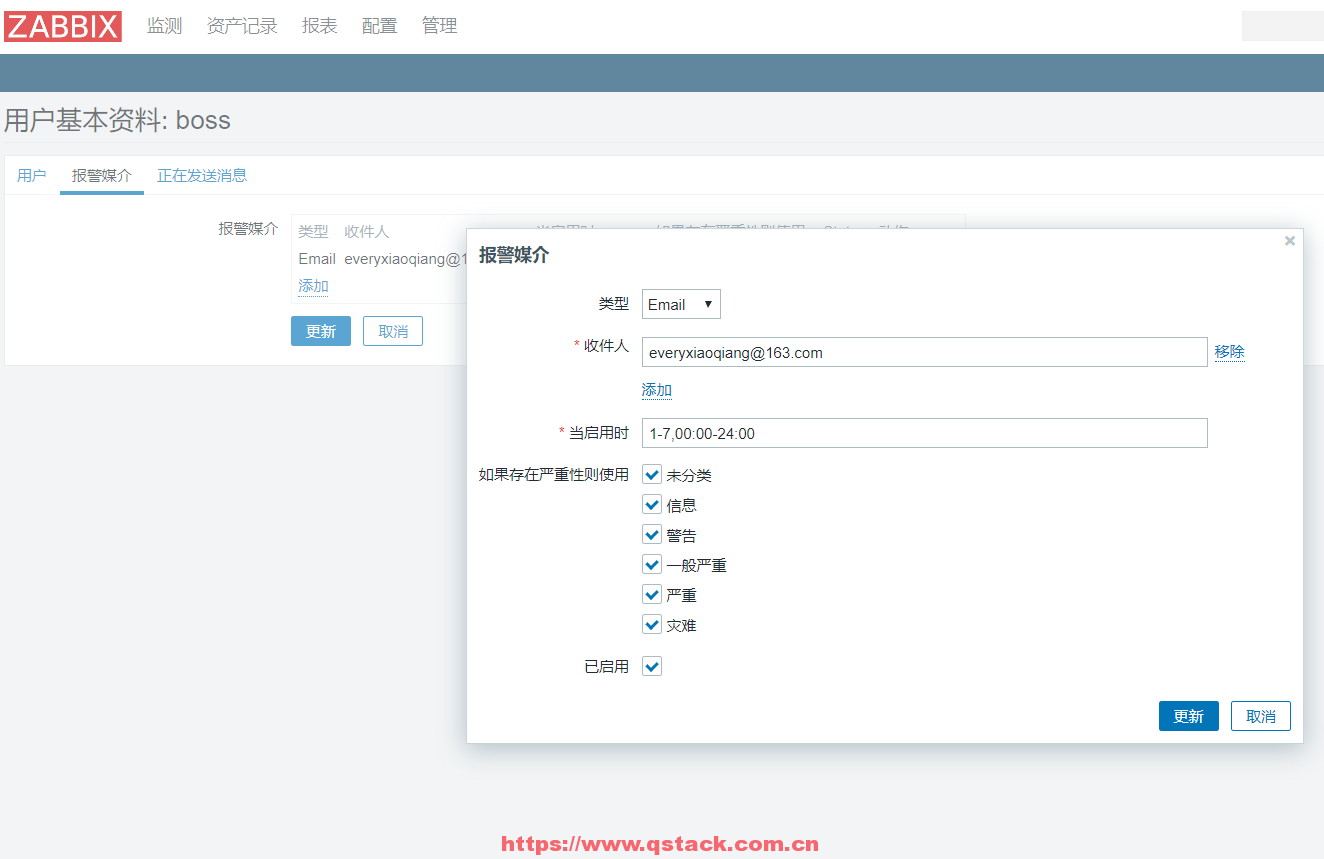Click the 添加 link under recipient field

656,390
